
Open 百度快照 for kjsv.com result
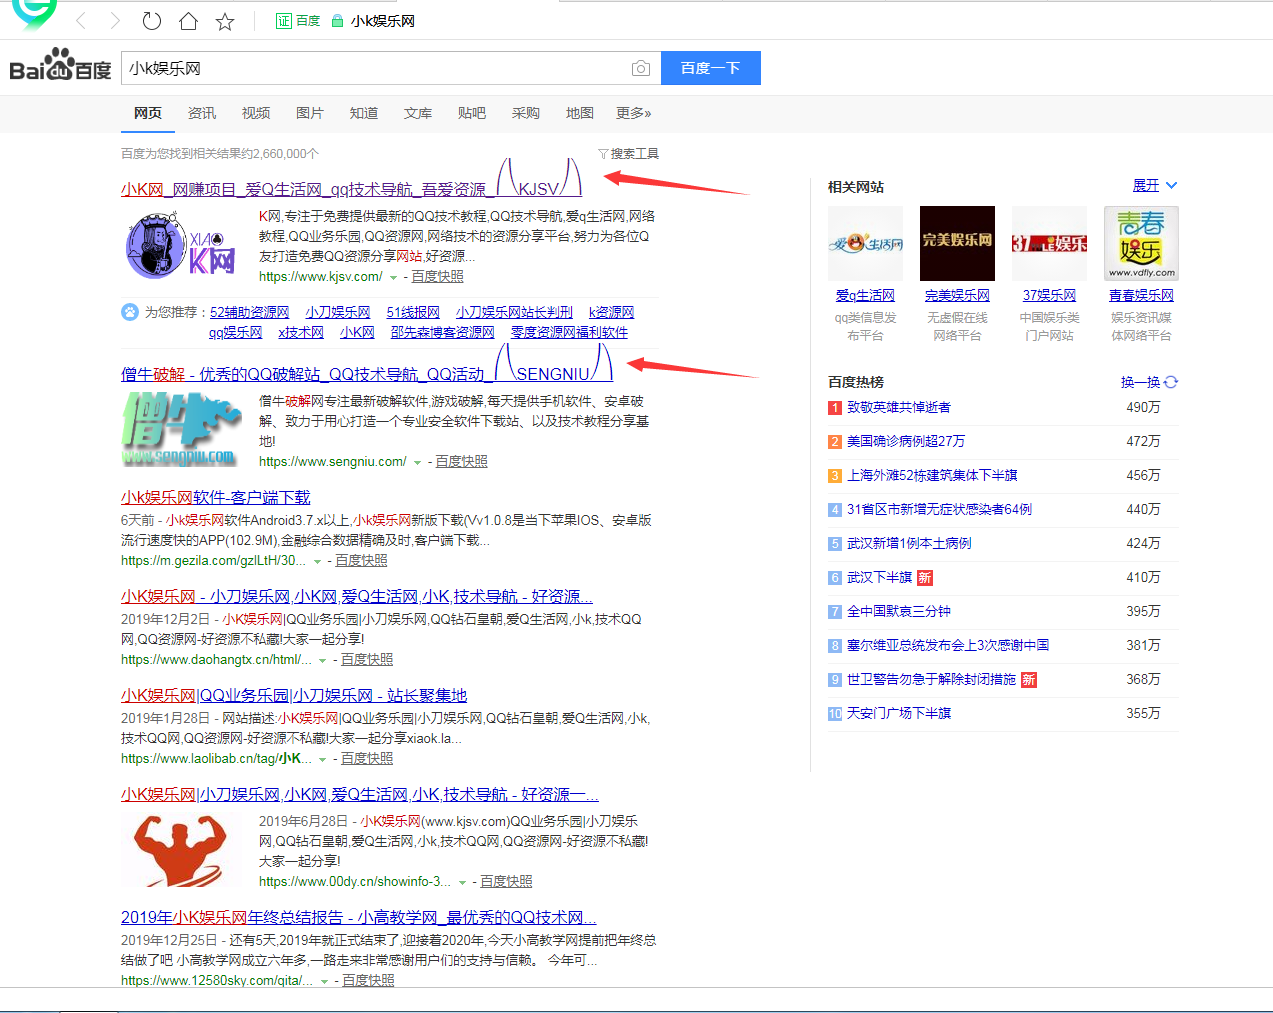[x=438, y=277]
